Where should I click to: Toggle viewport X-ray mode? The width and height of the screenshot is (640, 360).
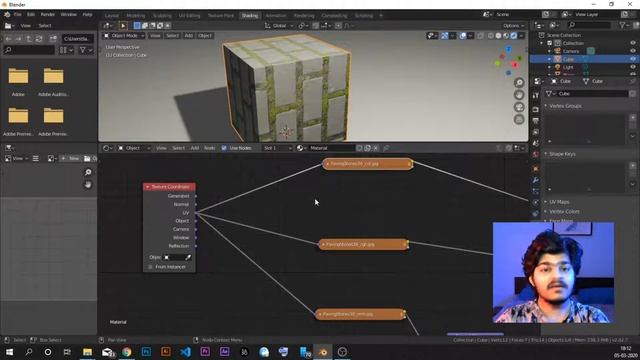click(480, 36)
